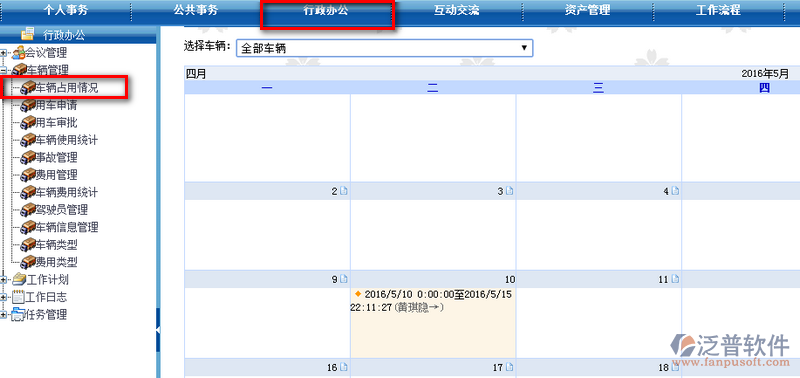Click the 工作计划 folder icon
The width and height of the screenshot is (800, 378).
(18, 280)
